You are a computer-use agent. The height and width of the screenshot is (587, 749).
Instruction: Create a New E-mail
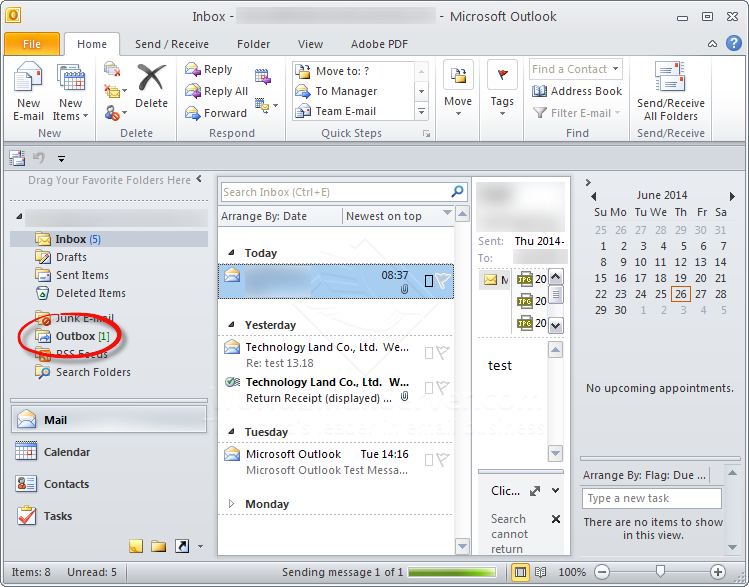pyautogui.click(x=29, y=91)
